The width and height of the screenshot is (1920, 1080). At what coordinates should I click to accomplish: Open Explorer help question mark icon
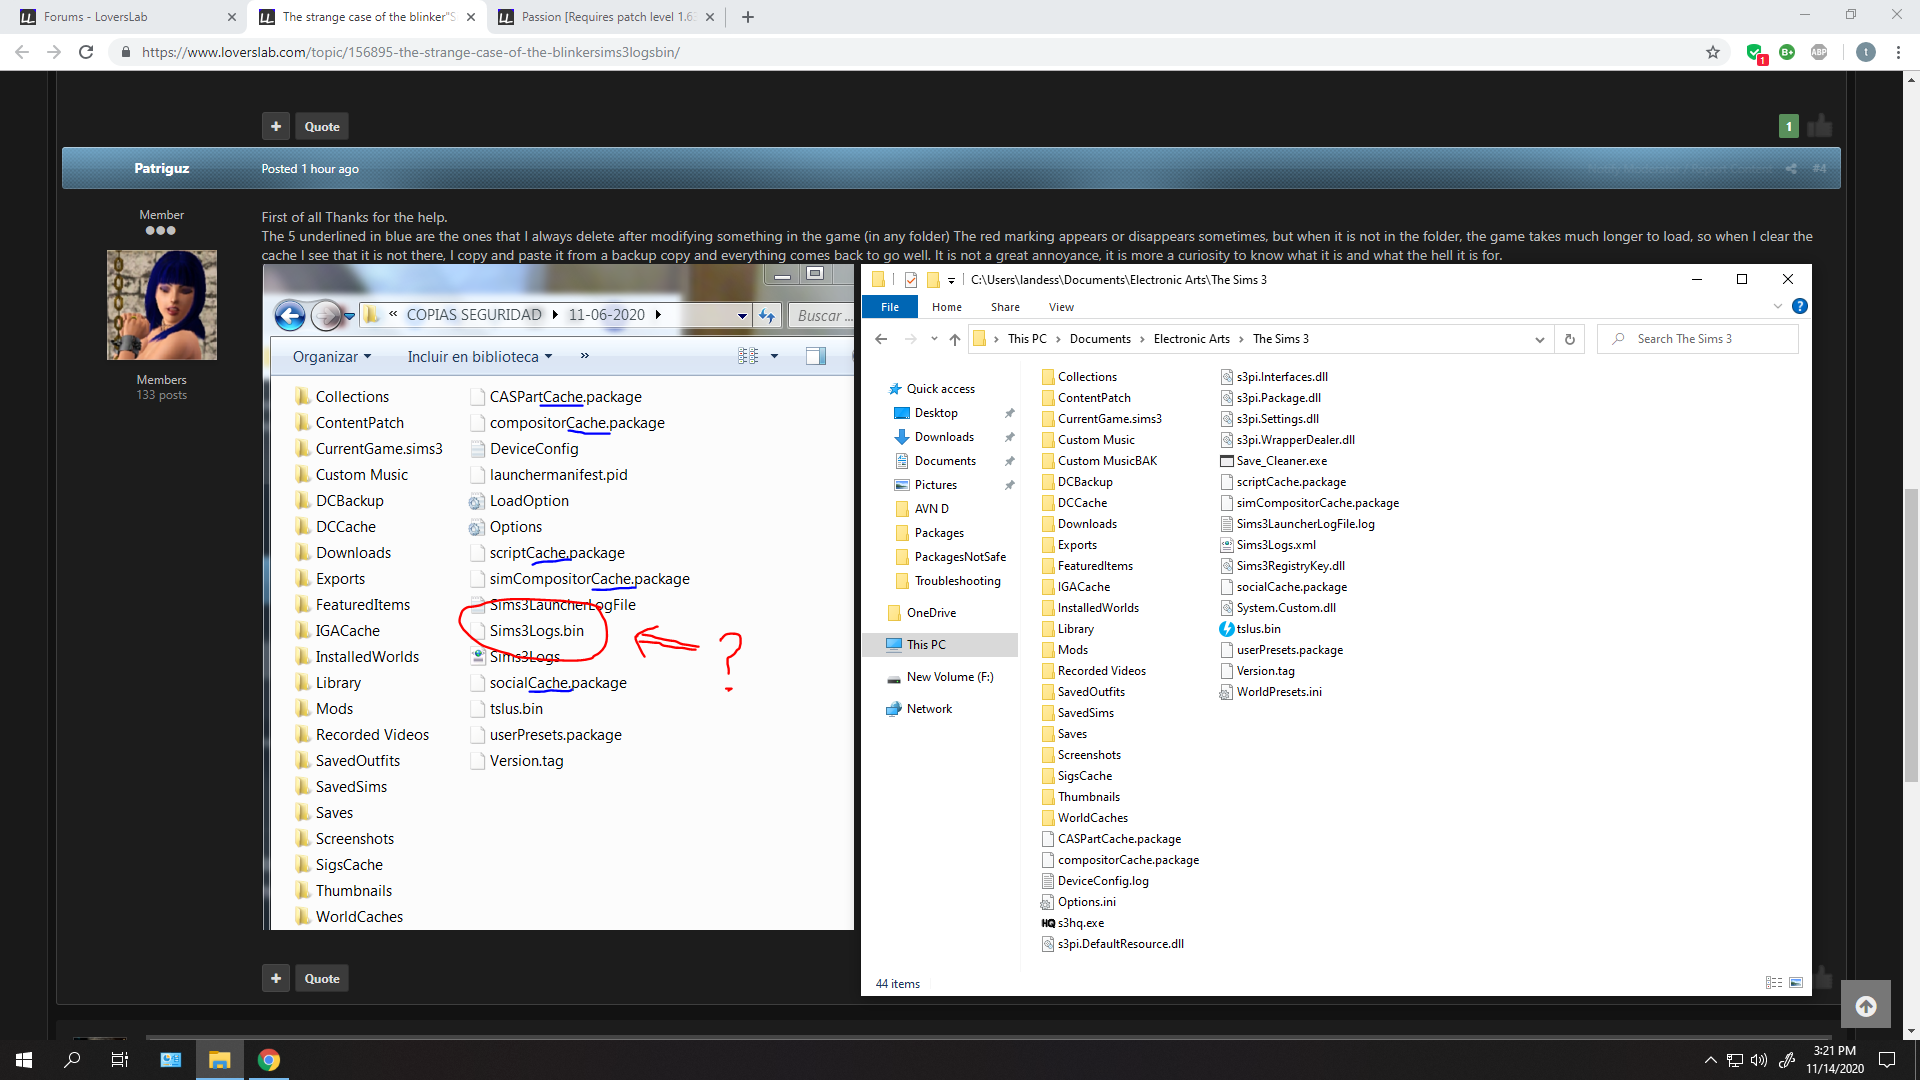(1800, 306)
